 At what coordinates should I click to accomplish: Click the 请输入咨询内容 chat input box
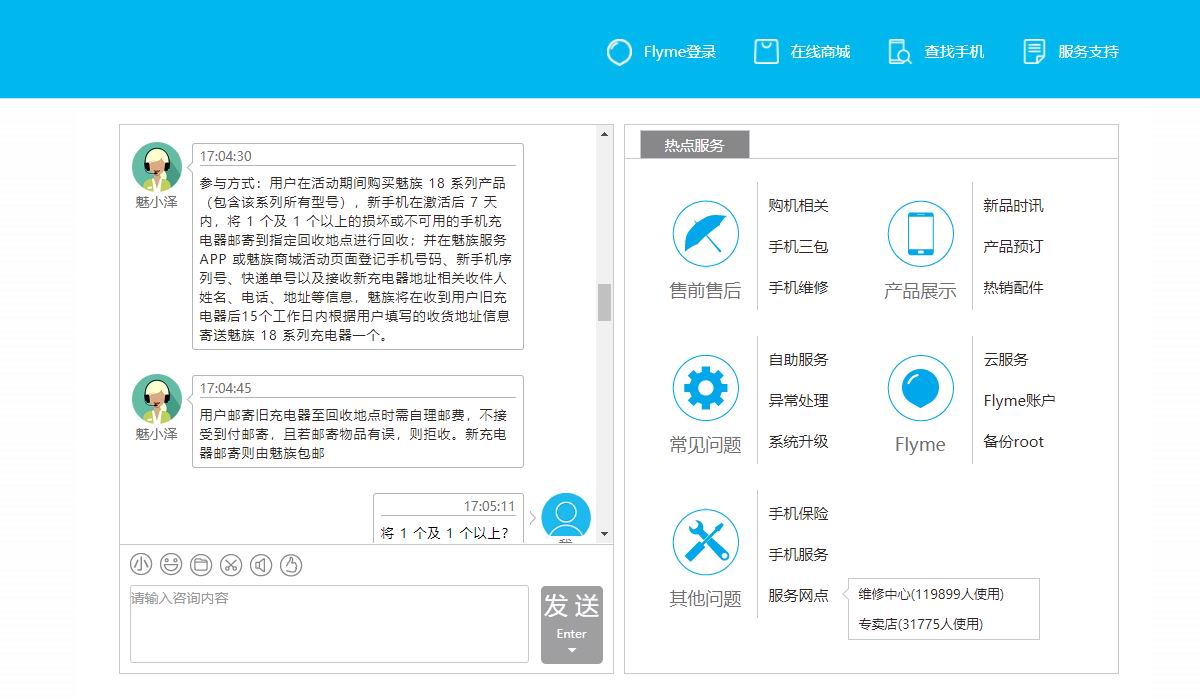point(329,624)
